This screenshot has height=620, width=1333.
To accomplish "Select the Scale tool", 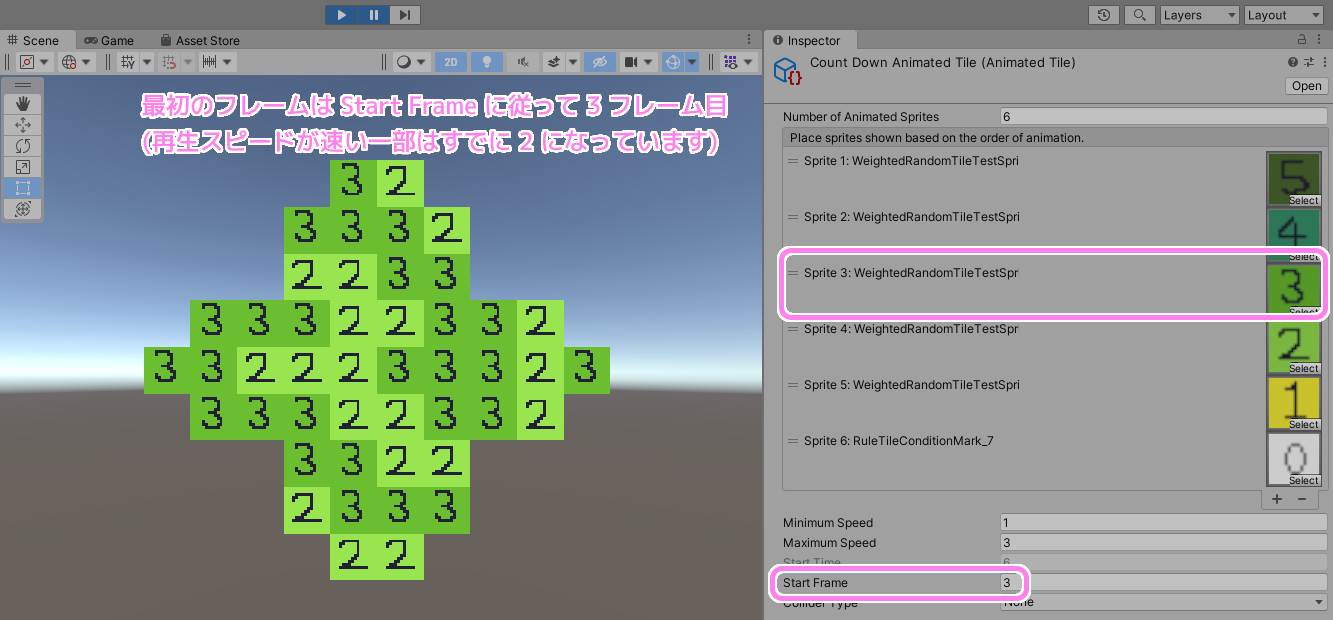I will [x=23, y=166].
